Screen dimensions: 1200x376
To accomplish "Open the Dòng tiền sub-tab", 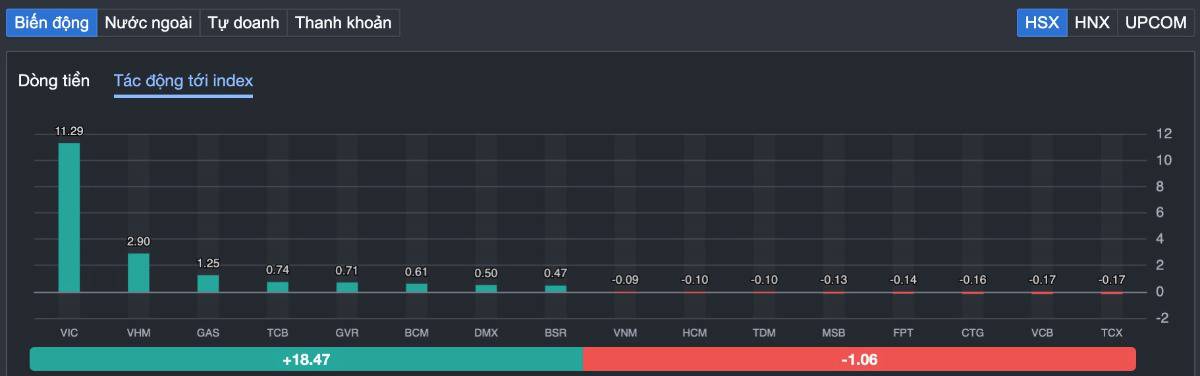I will 54,80.
